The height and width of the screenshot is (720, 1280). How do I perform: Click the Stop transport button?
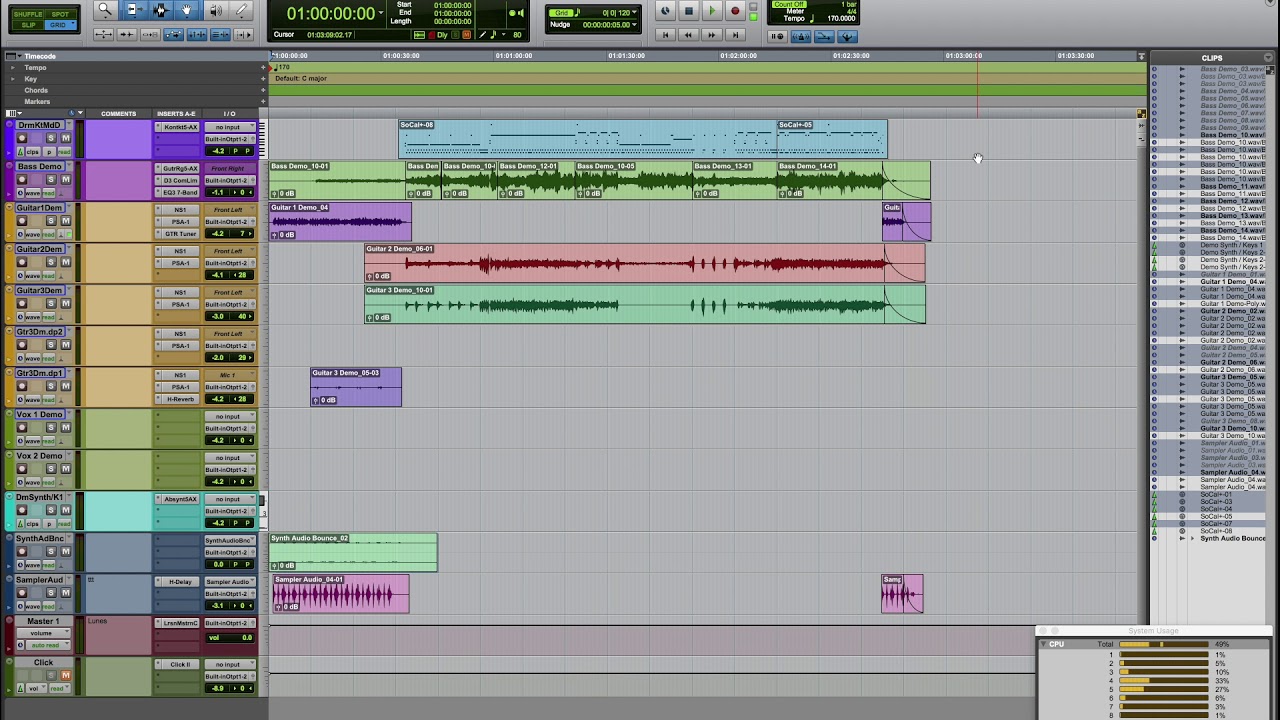[689, 11]
